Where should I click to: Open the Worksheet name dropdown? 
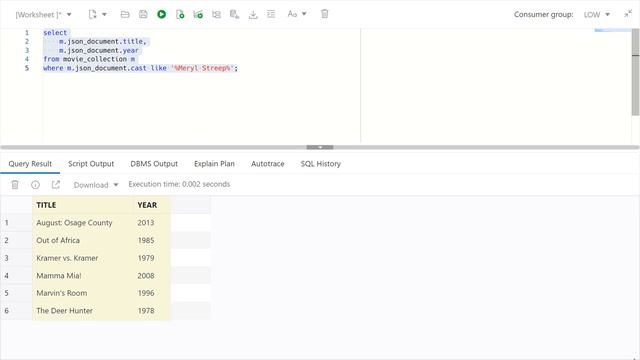click(43, 15)
